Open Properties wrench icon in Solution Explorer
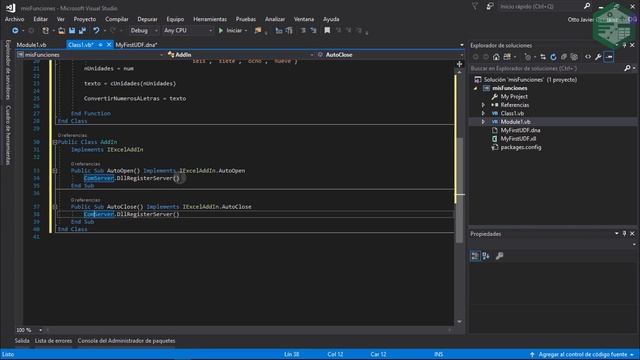 pos(598,57)
